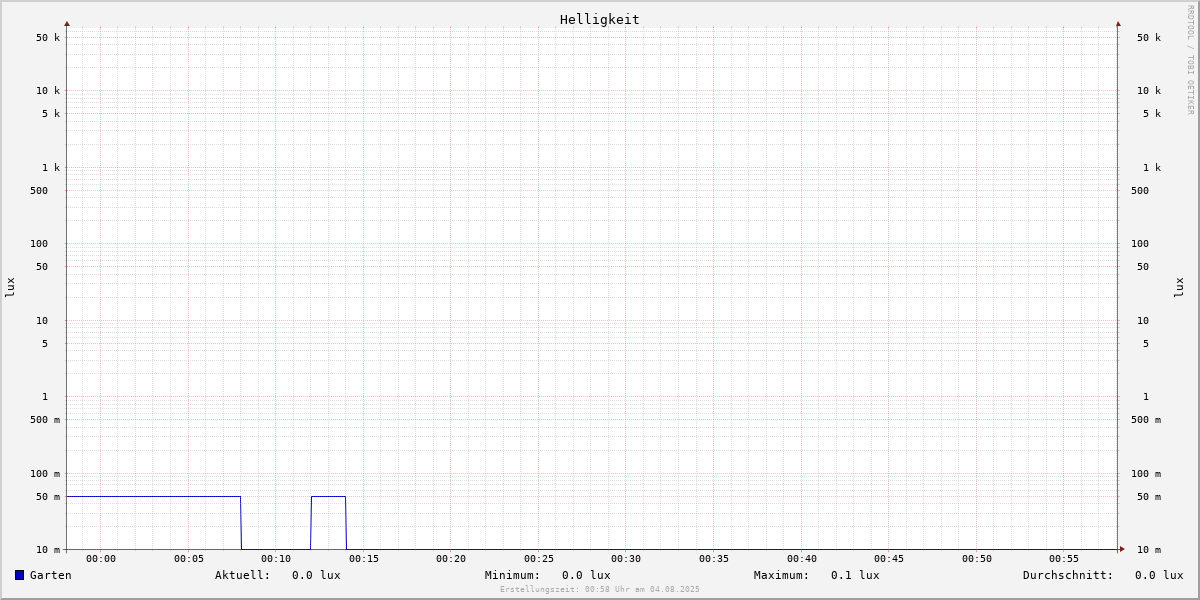1200x600 pixels.
Task: Click the 00:20 time axis label
Action: 451,559
